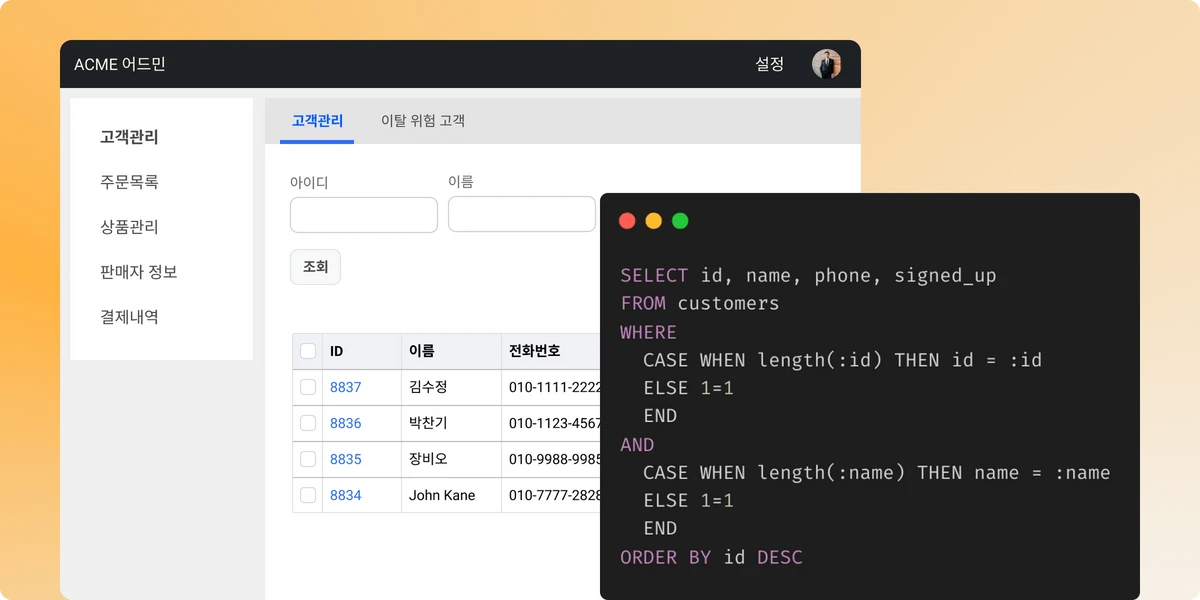Click the red close dot on code window
1200x600 pixels.
tap(627, 221)
